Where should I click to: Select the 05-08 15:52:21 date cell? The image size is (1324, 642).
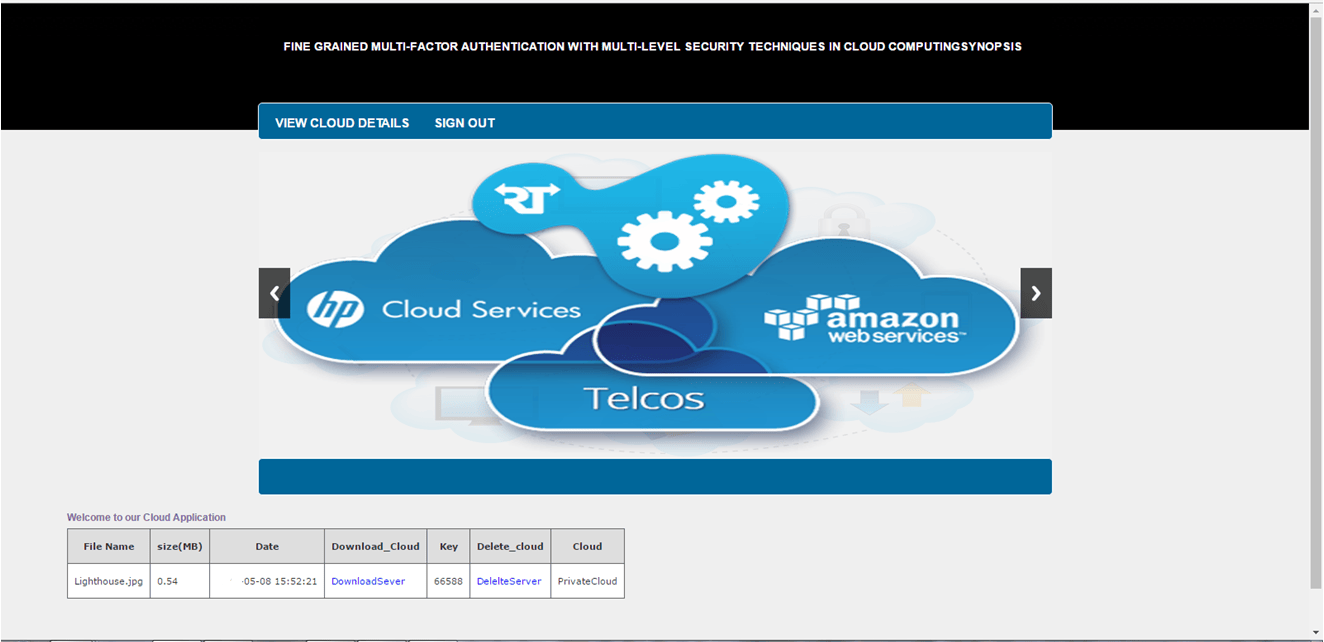click(267, 581)
